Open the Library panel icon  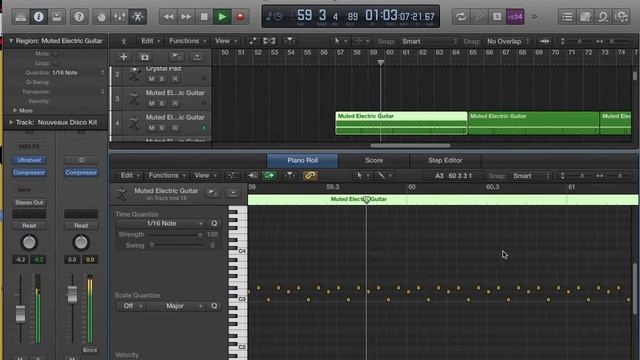coord(20,17)
